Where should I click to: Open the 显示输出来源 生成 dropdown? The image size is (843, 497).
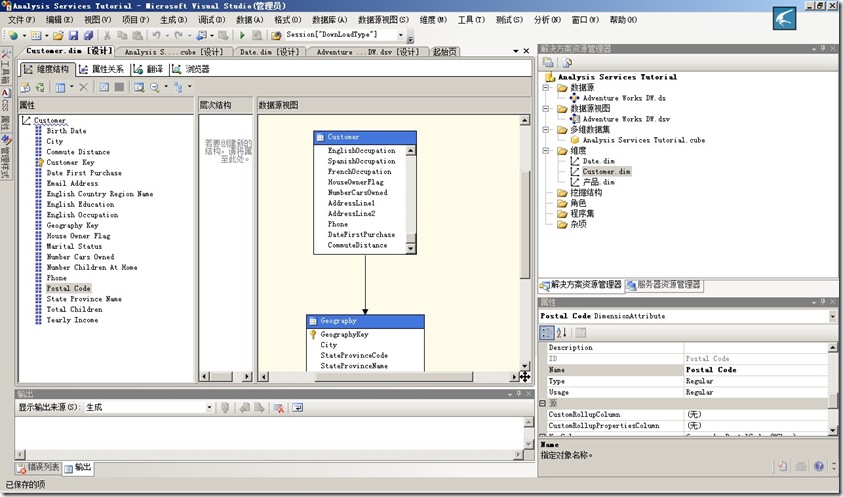coord(209,408)
